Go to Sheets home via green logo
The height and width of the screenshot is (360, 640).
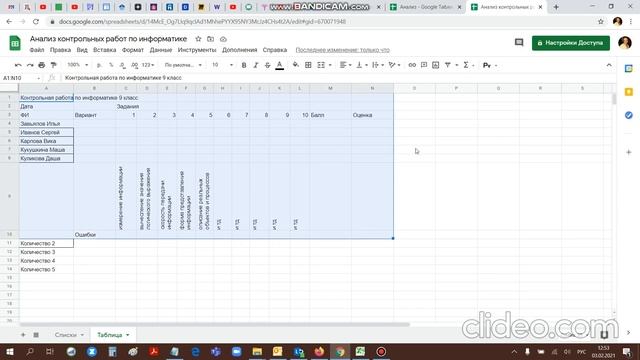tap(15, 43)
